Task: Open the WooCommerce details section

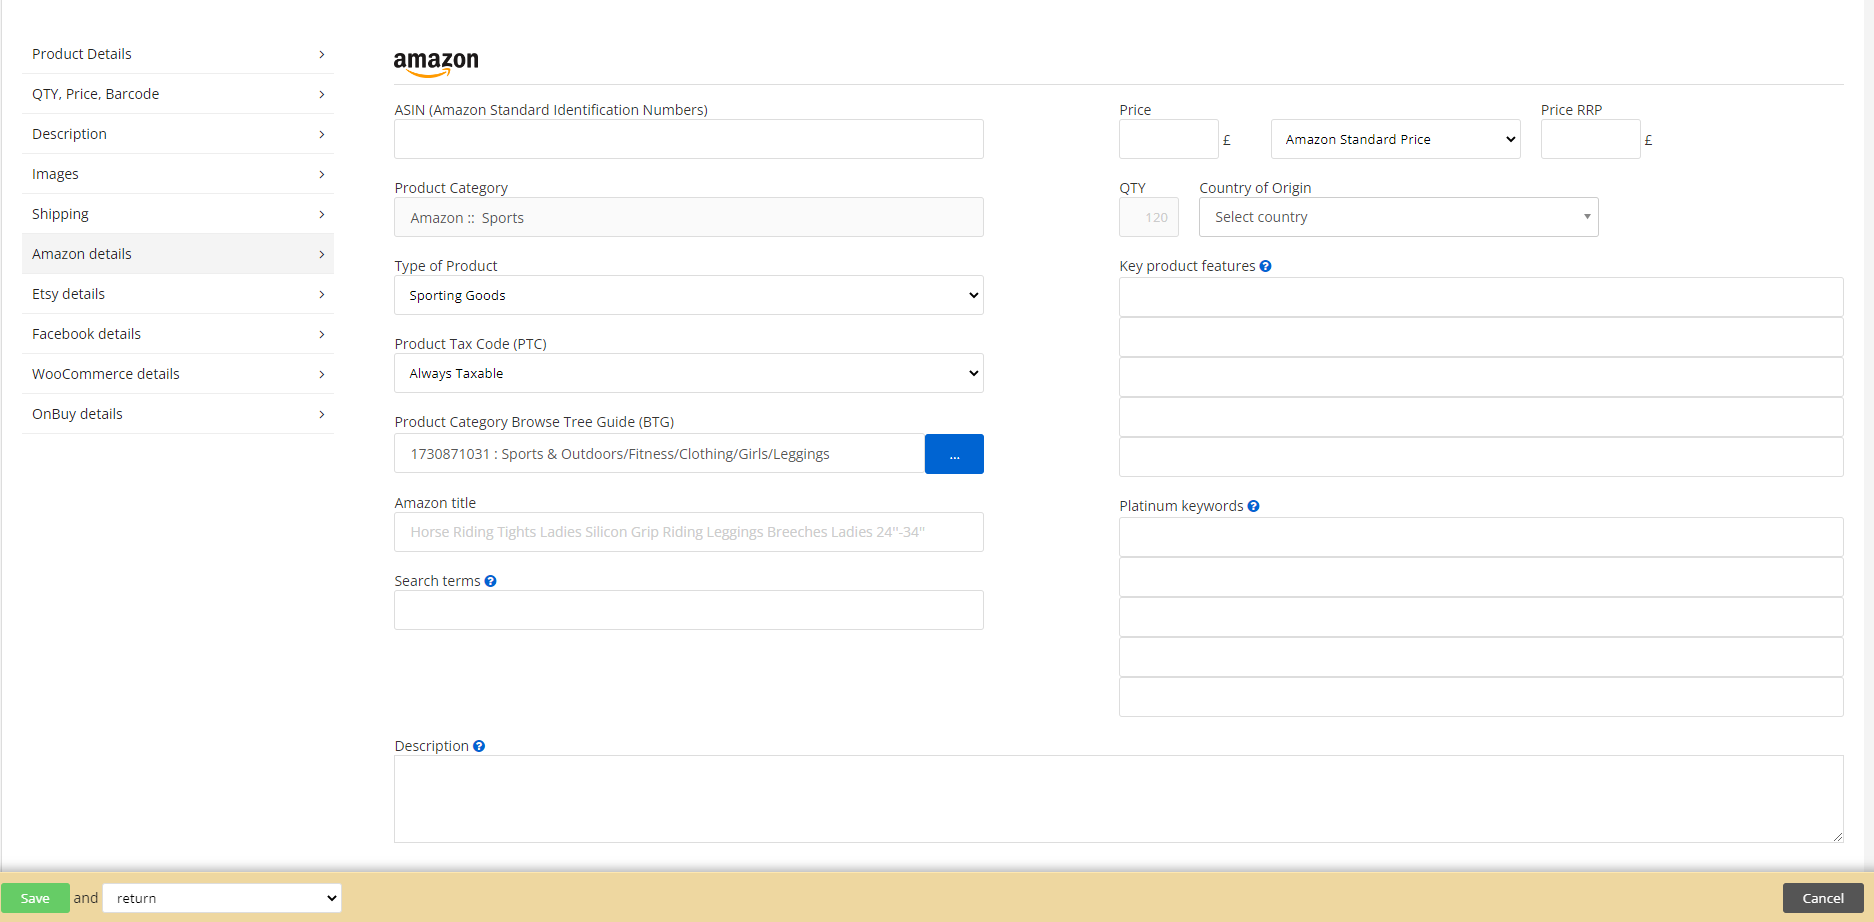Action: click(x=178, y=374)
